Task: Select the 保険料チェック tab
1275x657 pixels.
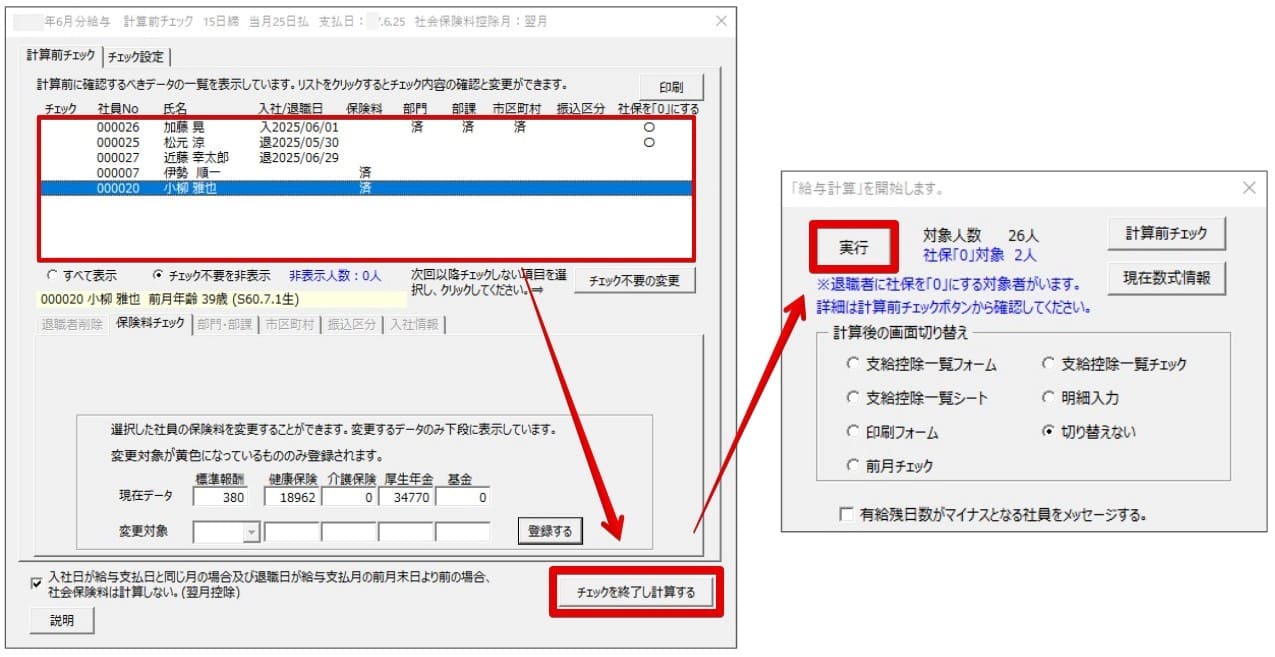Action: point(150,324)
